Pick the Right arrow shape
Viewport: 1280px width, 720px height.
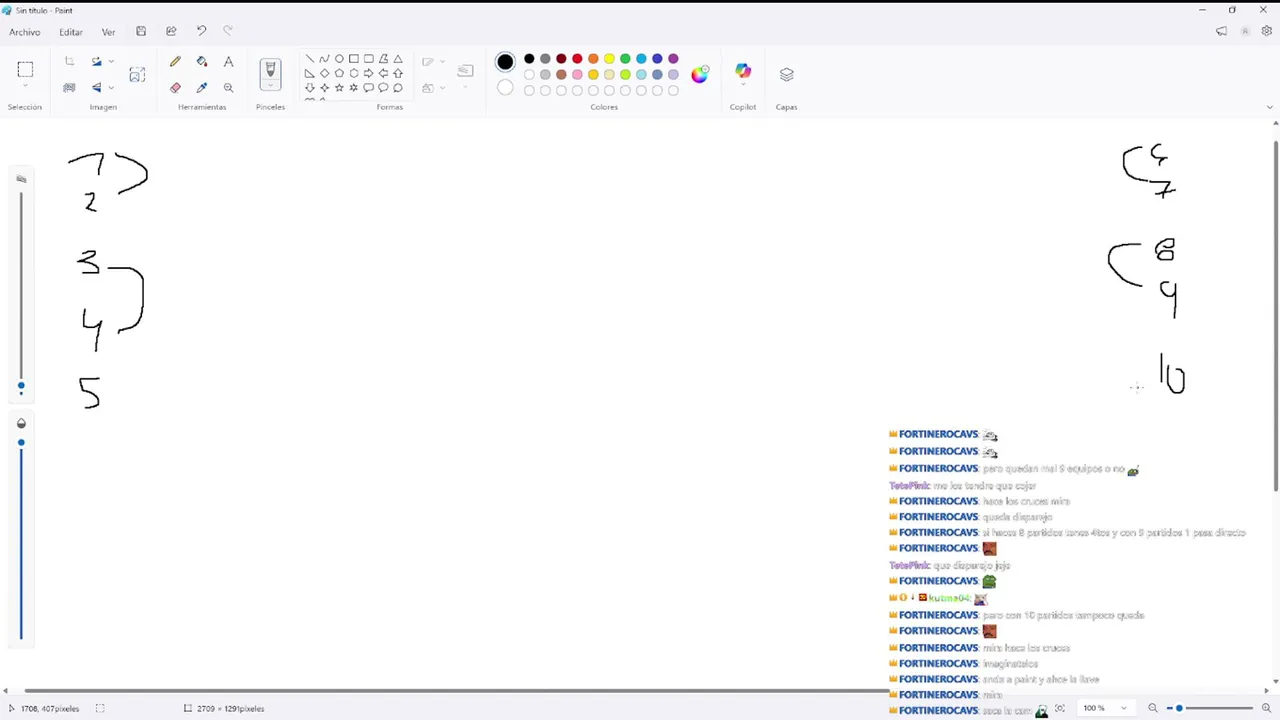[x=368, y=73]
